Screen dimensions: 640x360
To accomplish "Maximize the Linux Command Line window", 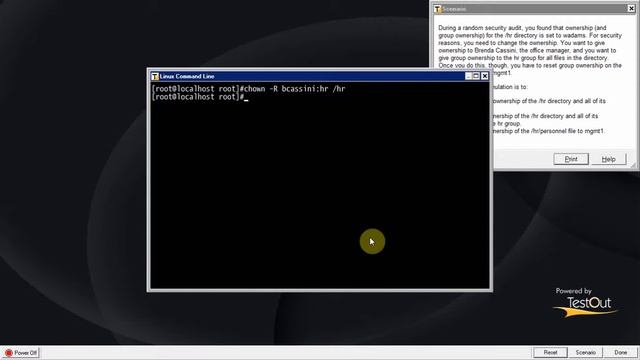I will click(476, 76).
